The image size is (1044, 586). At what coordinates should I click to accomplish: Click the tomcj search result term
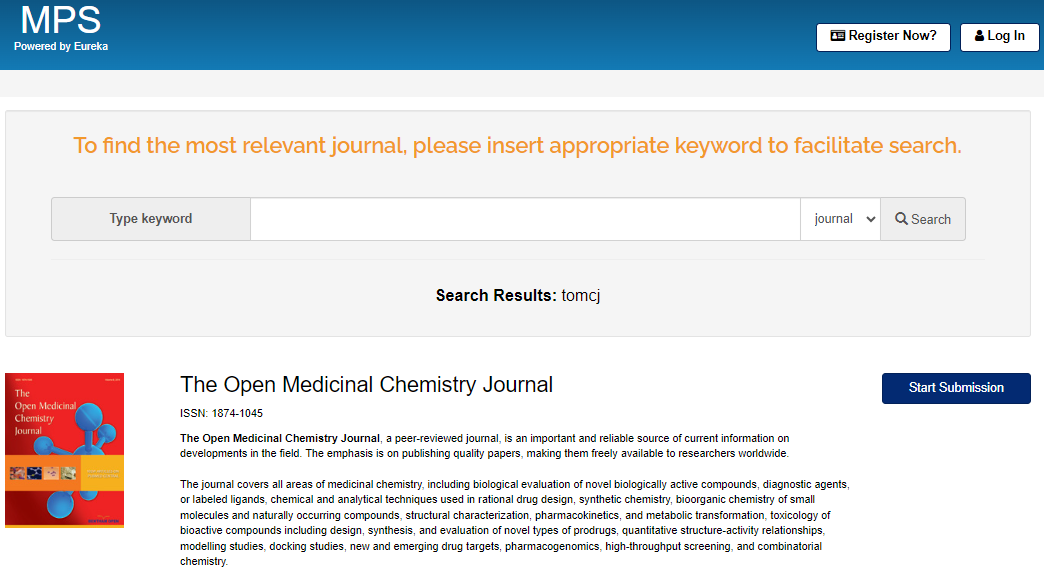pyautogui.click(x=581, y=296)
